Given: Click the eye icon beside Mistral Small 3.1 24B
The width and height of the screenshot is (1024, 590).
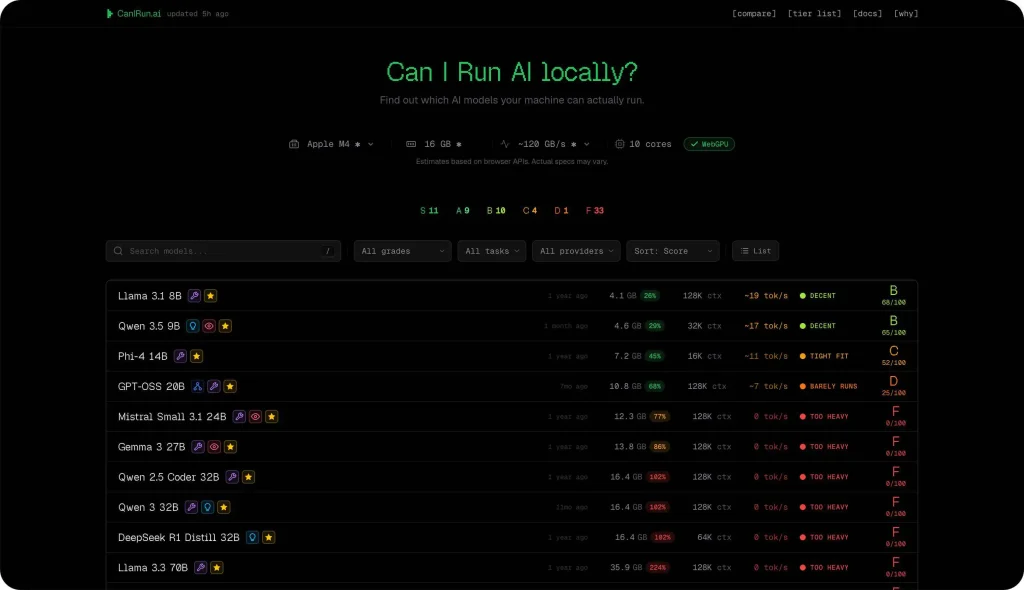Looking at the screenshot, I should pos(255,417).
